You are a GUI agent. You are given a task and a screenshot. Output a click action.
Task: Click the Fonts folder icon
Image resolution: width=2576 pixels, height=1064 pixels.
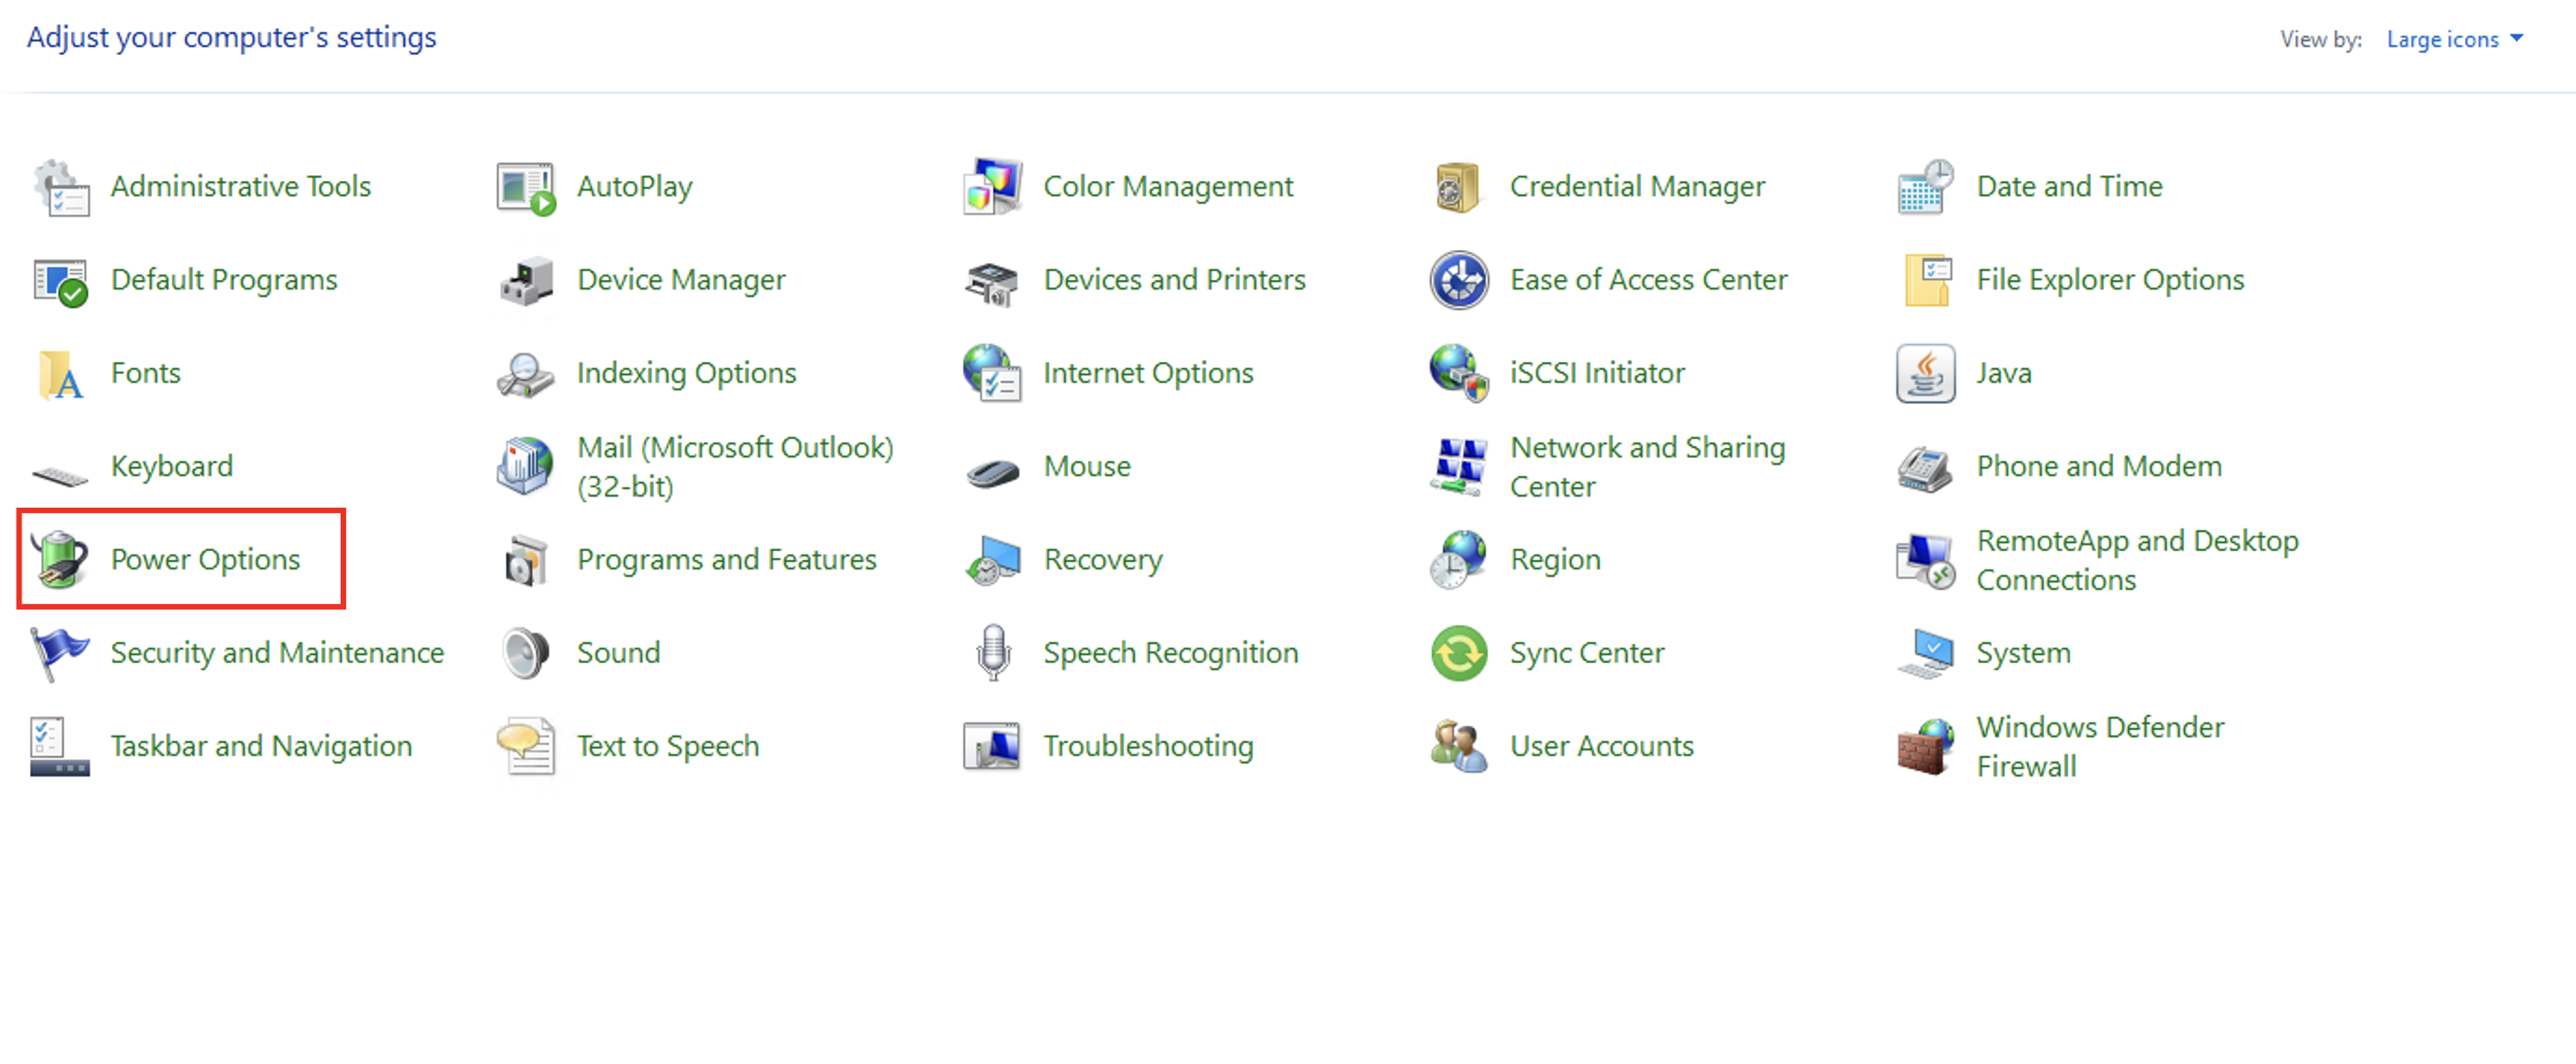(60, 375)
